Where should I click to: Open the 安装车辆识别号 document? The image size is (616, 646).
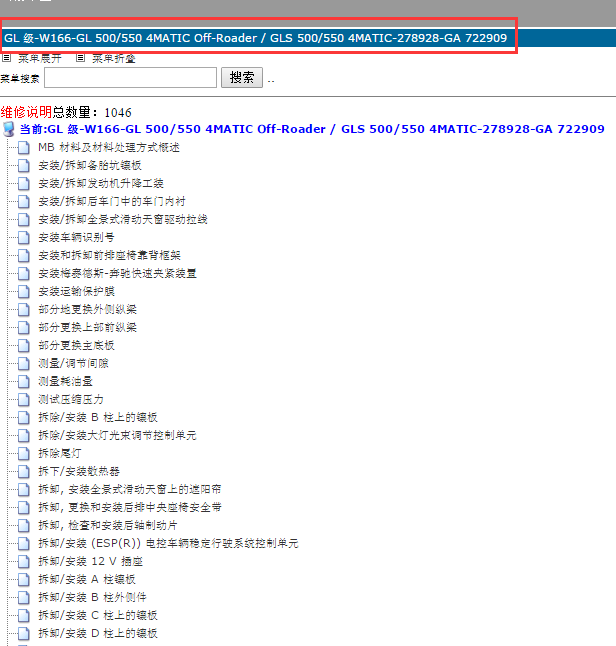76,237
